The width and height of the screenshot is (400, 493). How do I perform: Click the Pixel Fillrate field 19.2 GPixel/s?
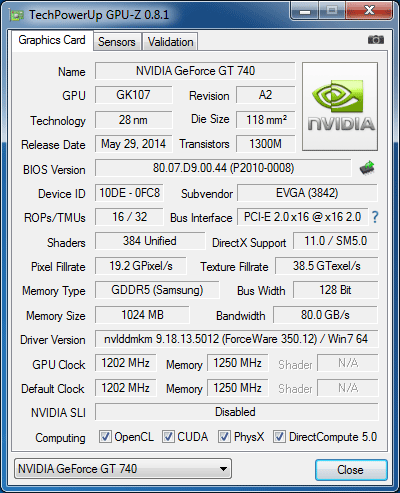141,266
